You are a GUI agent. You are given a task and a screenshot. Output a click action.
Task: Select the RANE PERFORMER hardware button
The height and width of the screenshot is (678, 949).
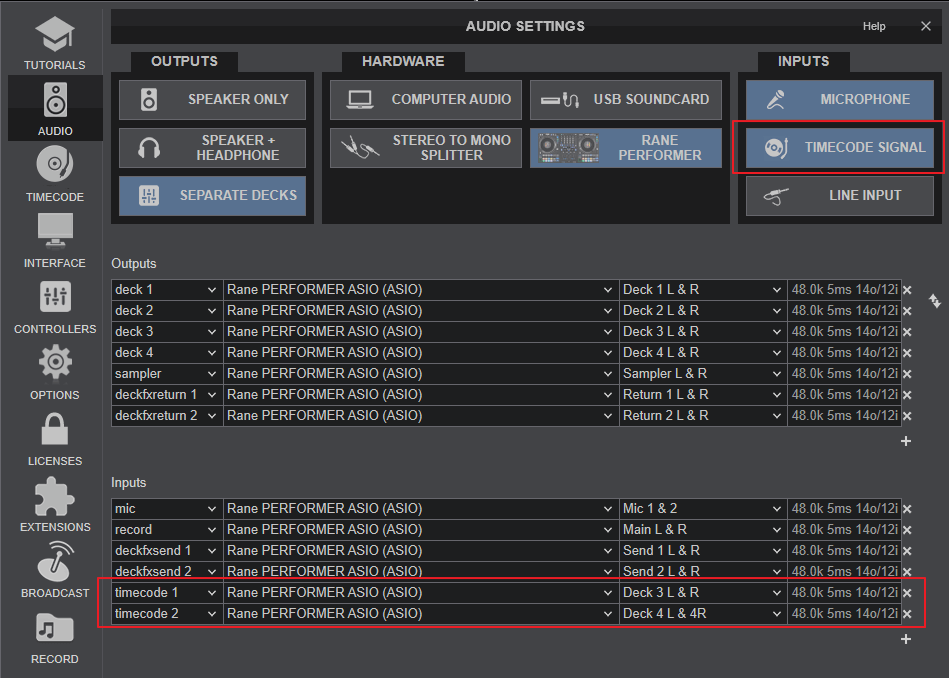click(x=625, y=147)
